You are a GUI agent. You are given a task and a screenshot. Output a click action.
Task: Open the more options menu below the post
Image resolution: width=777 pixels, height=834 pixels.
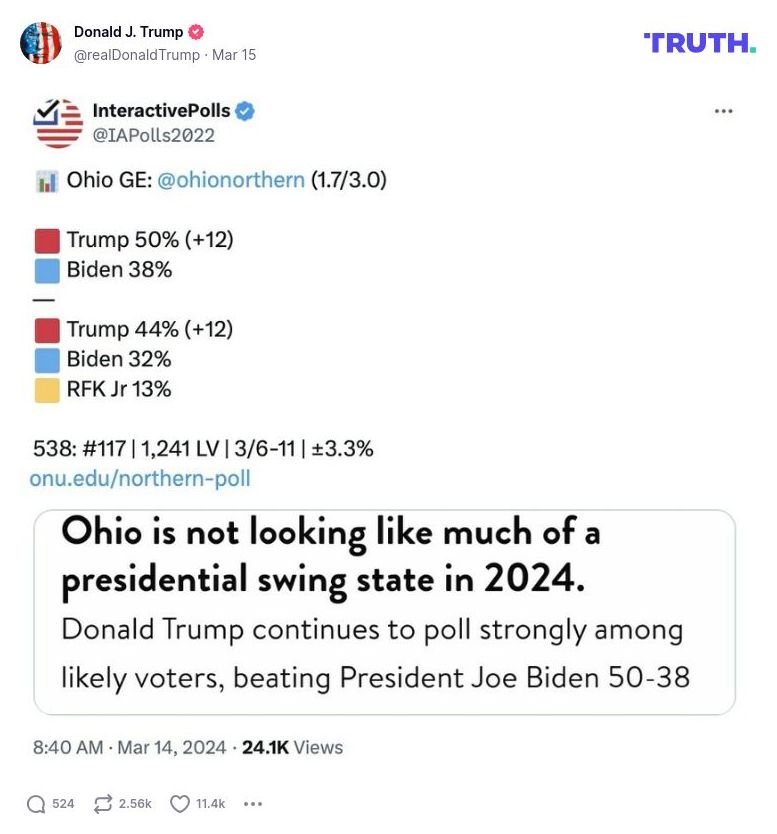click(254, 803)
